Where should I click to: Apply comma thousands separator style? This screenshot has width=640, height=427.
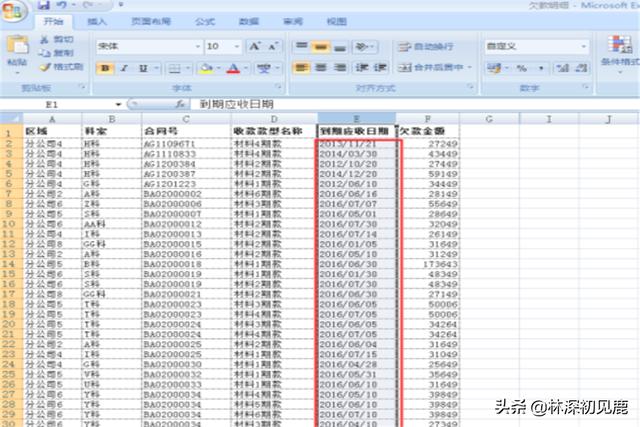click(x=541, y=68)
